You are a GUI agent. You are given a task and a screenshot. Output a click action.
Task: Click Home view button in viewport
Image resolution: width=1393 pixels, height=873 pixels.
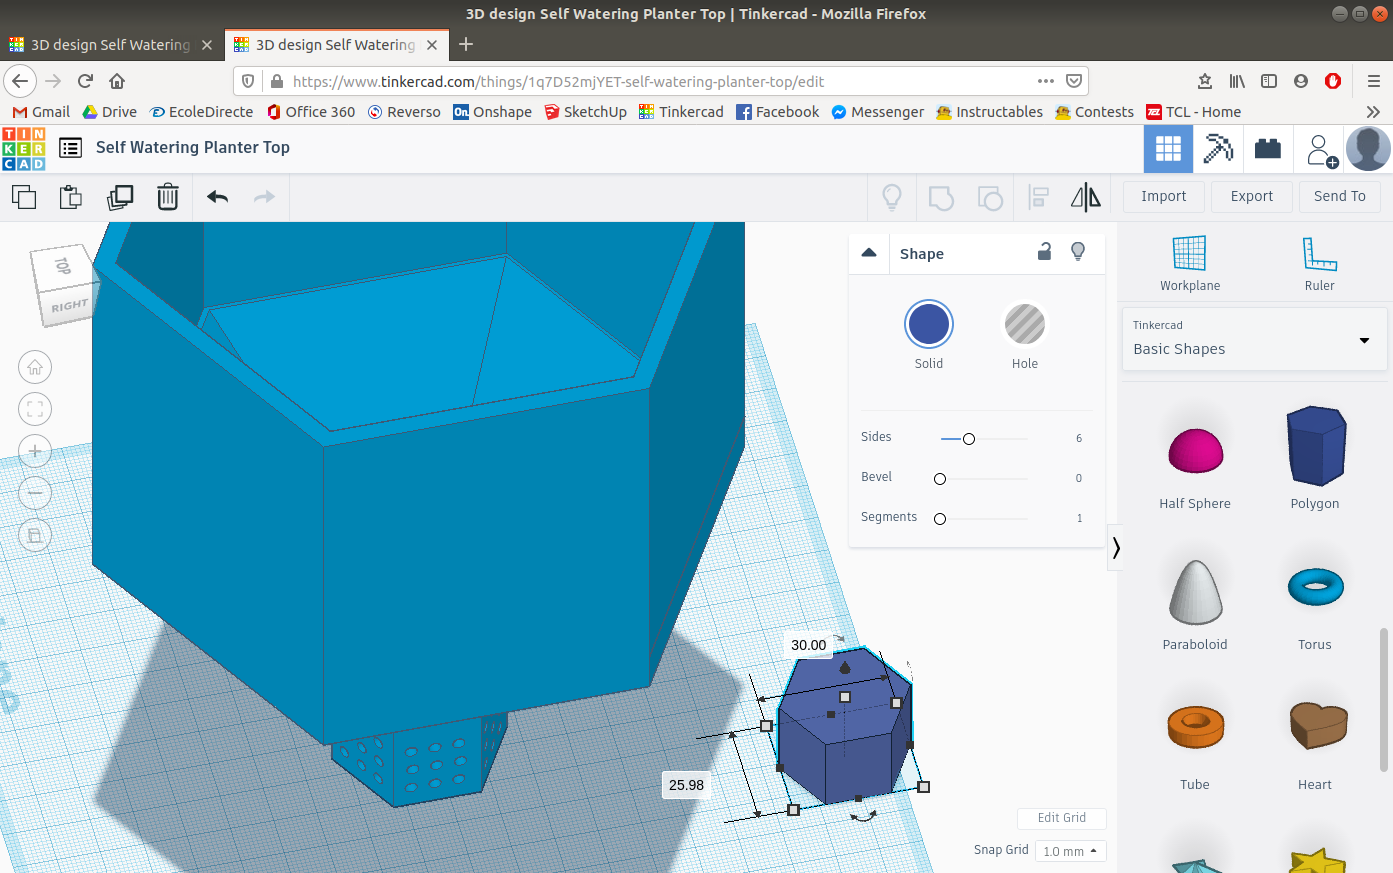35,367
